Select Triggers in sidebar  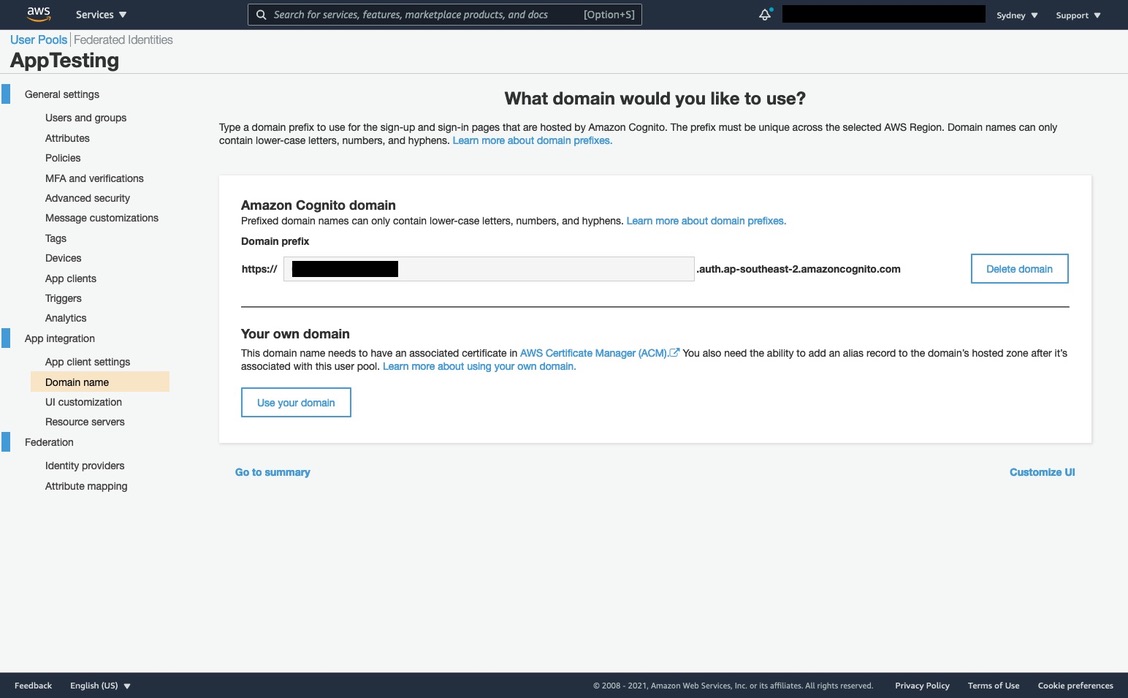click(x=63, y=298)
